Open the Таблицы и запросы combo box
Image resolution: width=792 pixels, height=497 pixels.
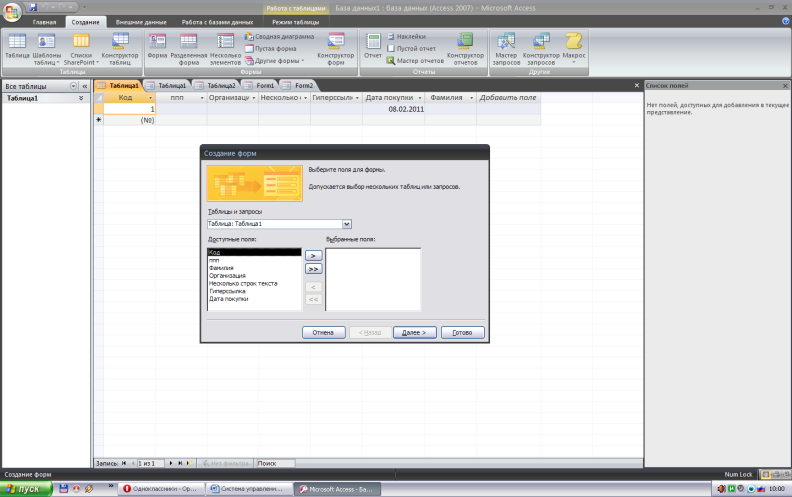pyautogui.click(x=346, y=224)
